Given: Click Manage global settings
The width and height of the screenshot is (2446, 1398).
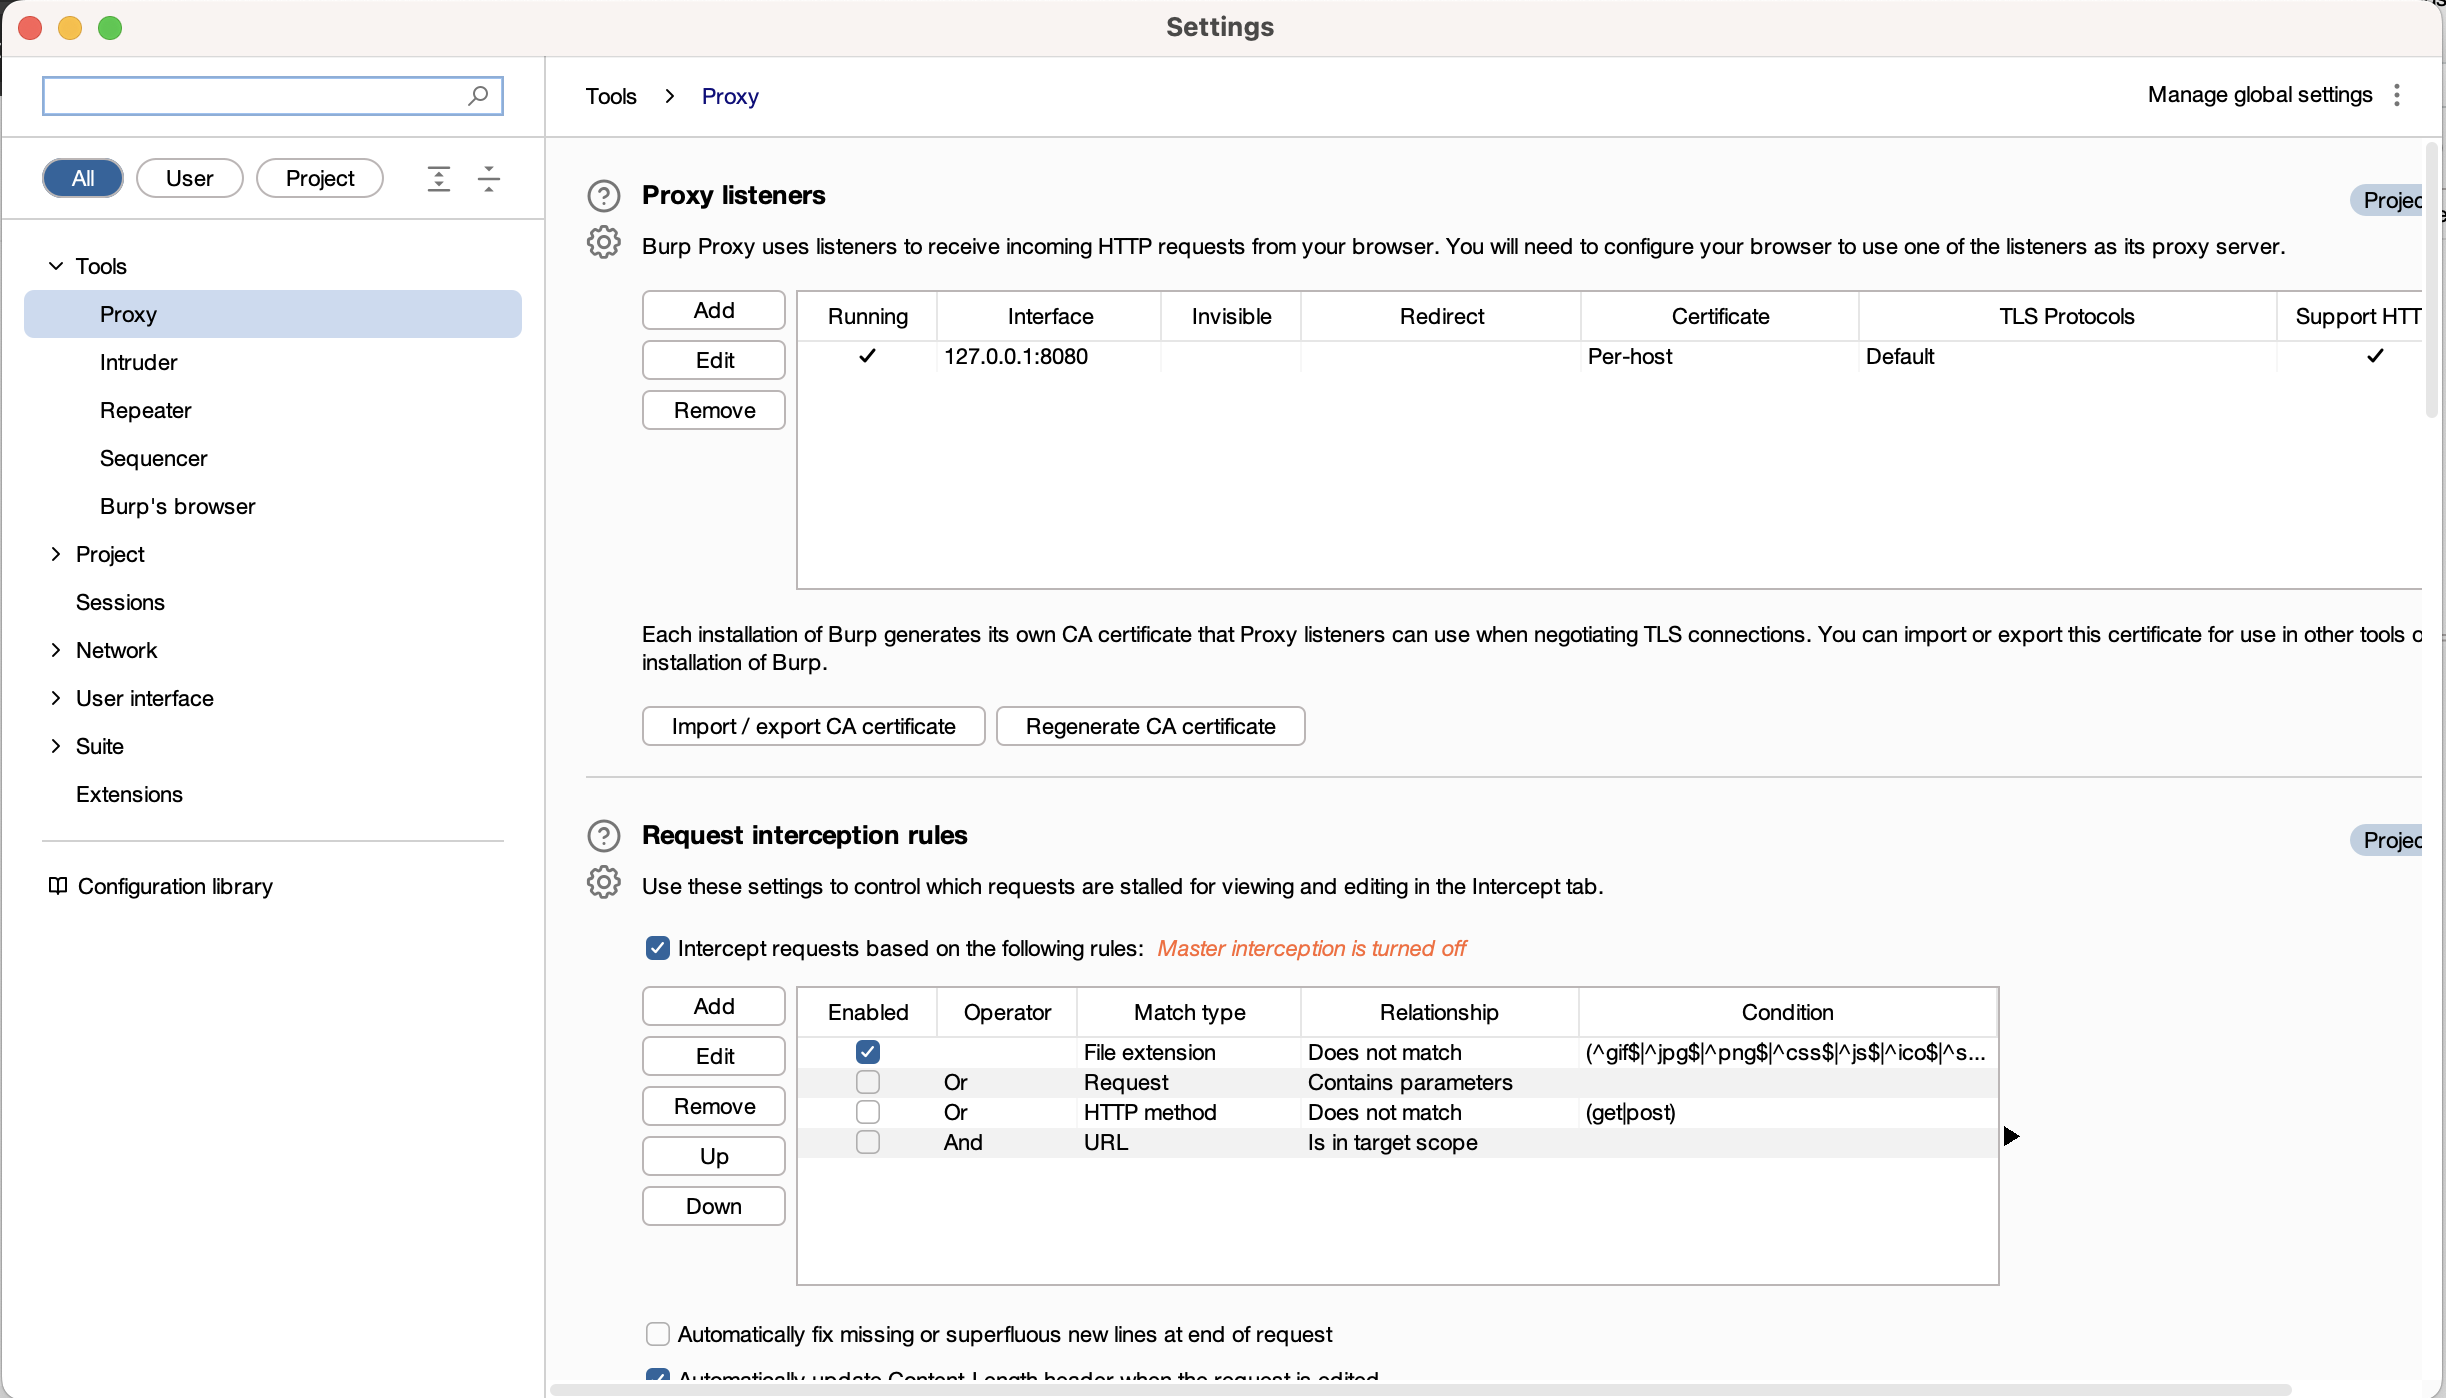Looking at the screenshot, I should coord(2260,95).
